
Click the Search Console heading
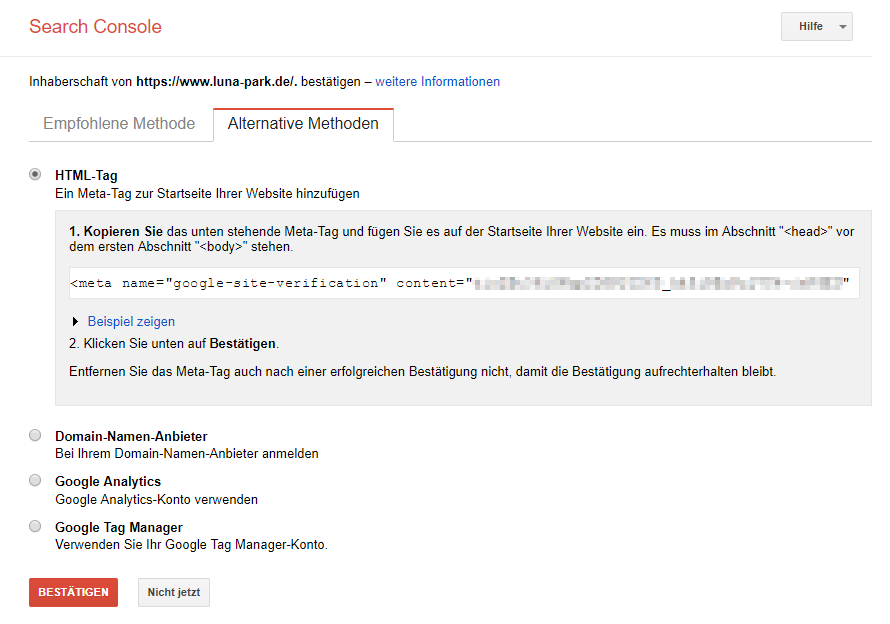click(95, 27)
